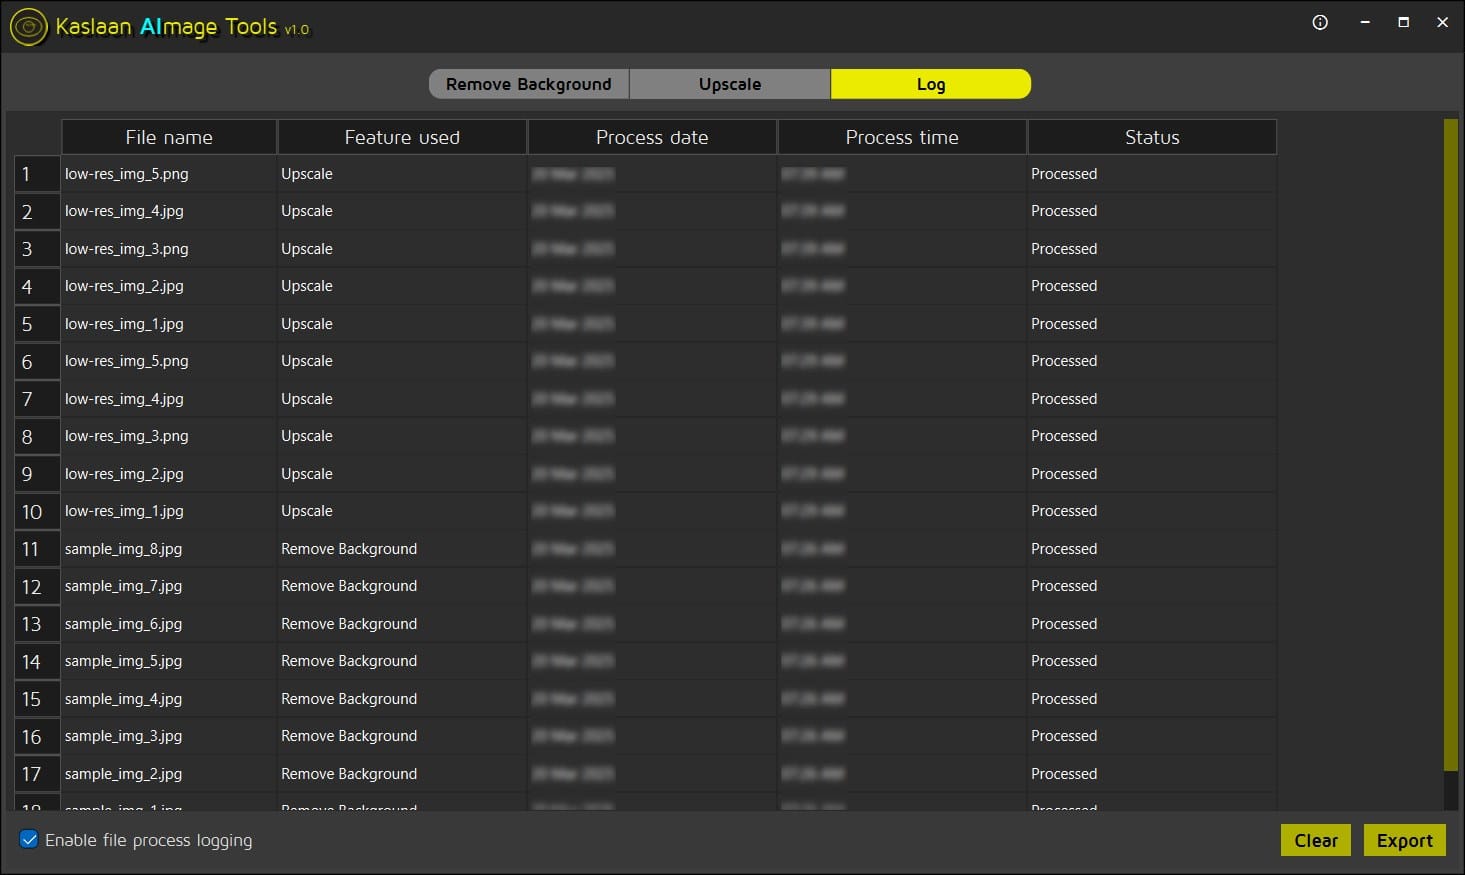This screenshot has height=875, width=1465.
Task: Close the Kaslaan AImage Tools window
Action: 1442,23
